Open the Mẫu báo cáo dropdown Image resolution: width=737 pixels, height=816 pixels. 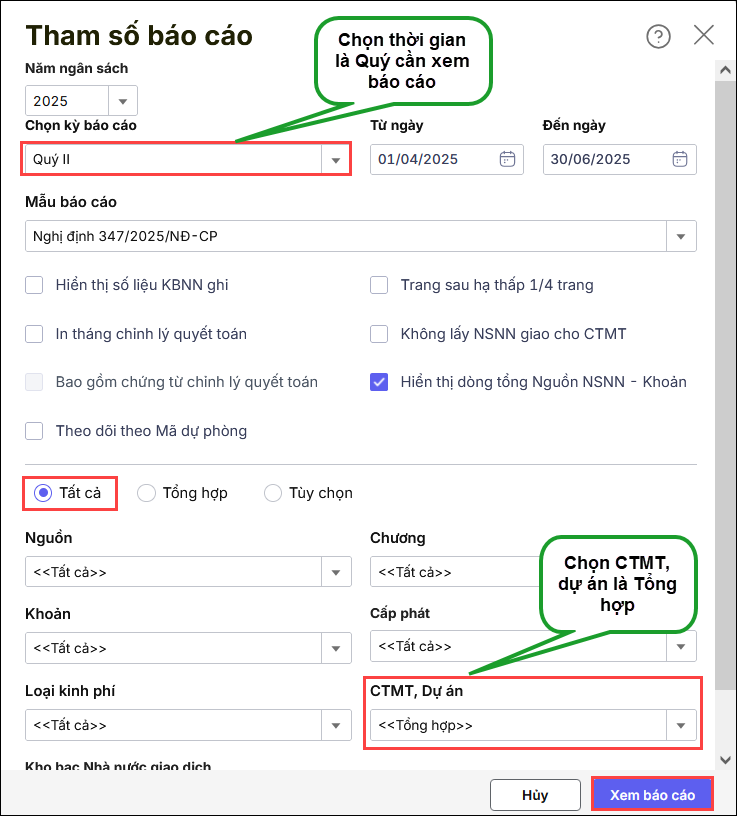pyautogui.click(x=681, y=237)
